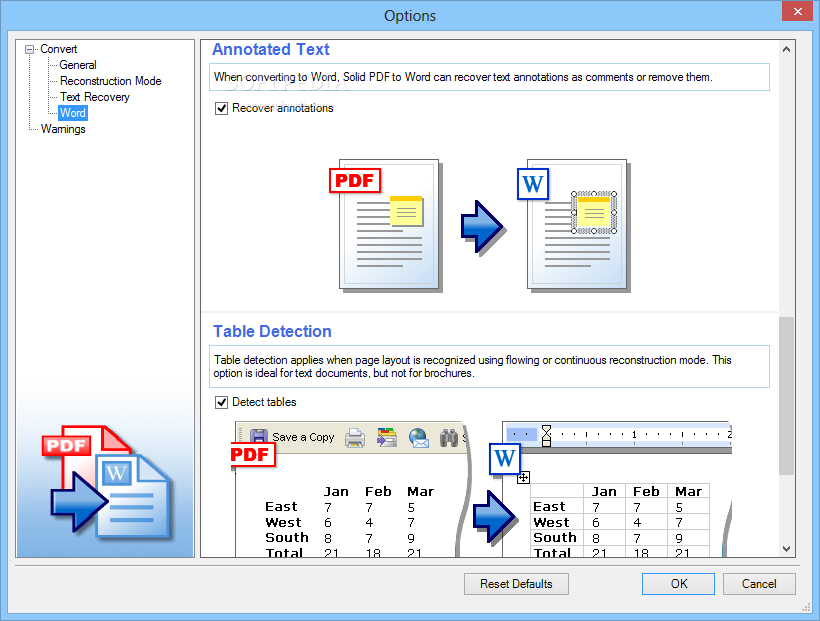
Task: Click the scrollbar down arrow
Action: coord(786,548)
